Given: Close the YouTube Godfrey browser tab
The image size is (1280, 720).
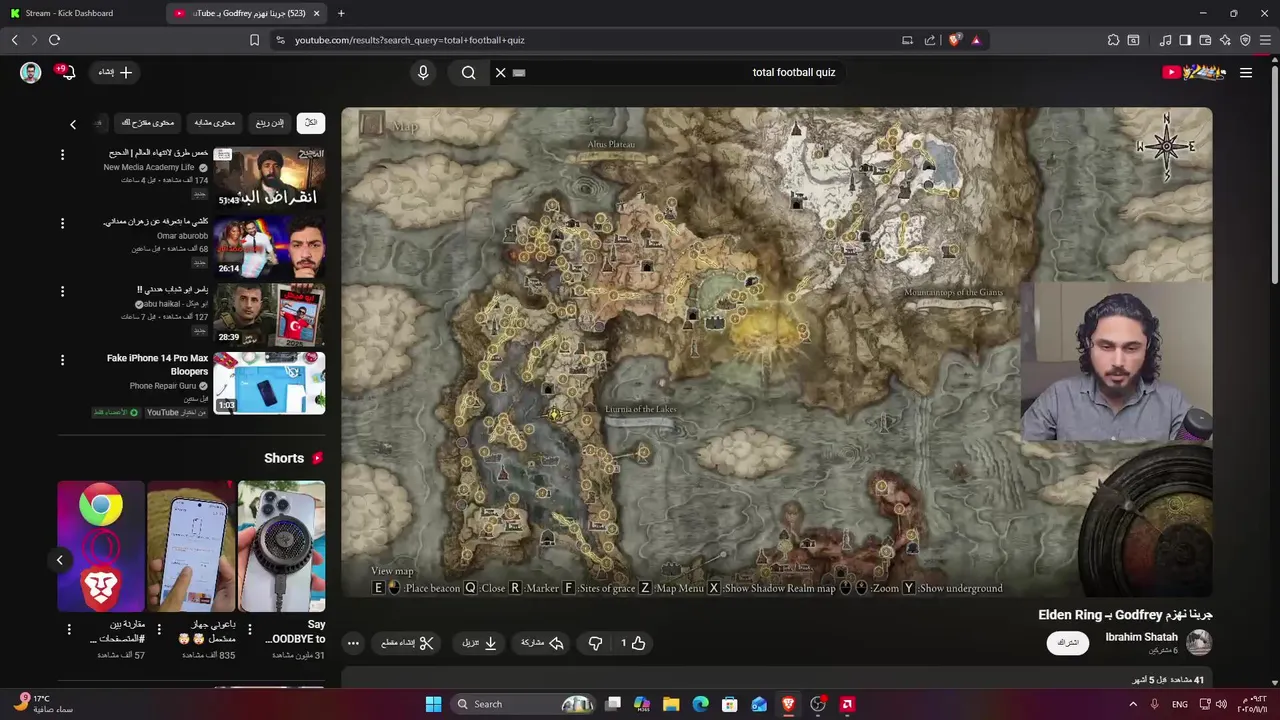Looking at the screenshot, I should 316,13.
